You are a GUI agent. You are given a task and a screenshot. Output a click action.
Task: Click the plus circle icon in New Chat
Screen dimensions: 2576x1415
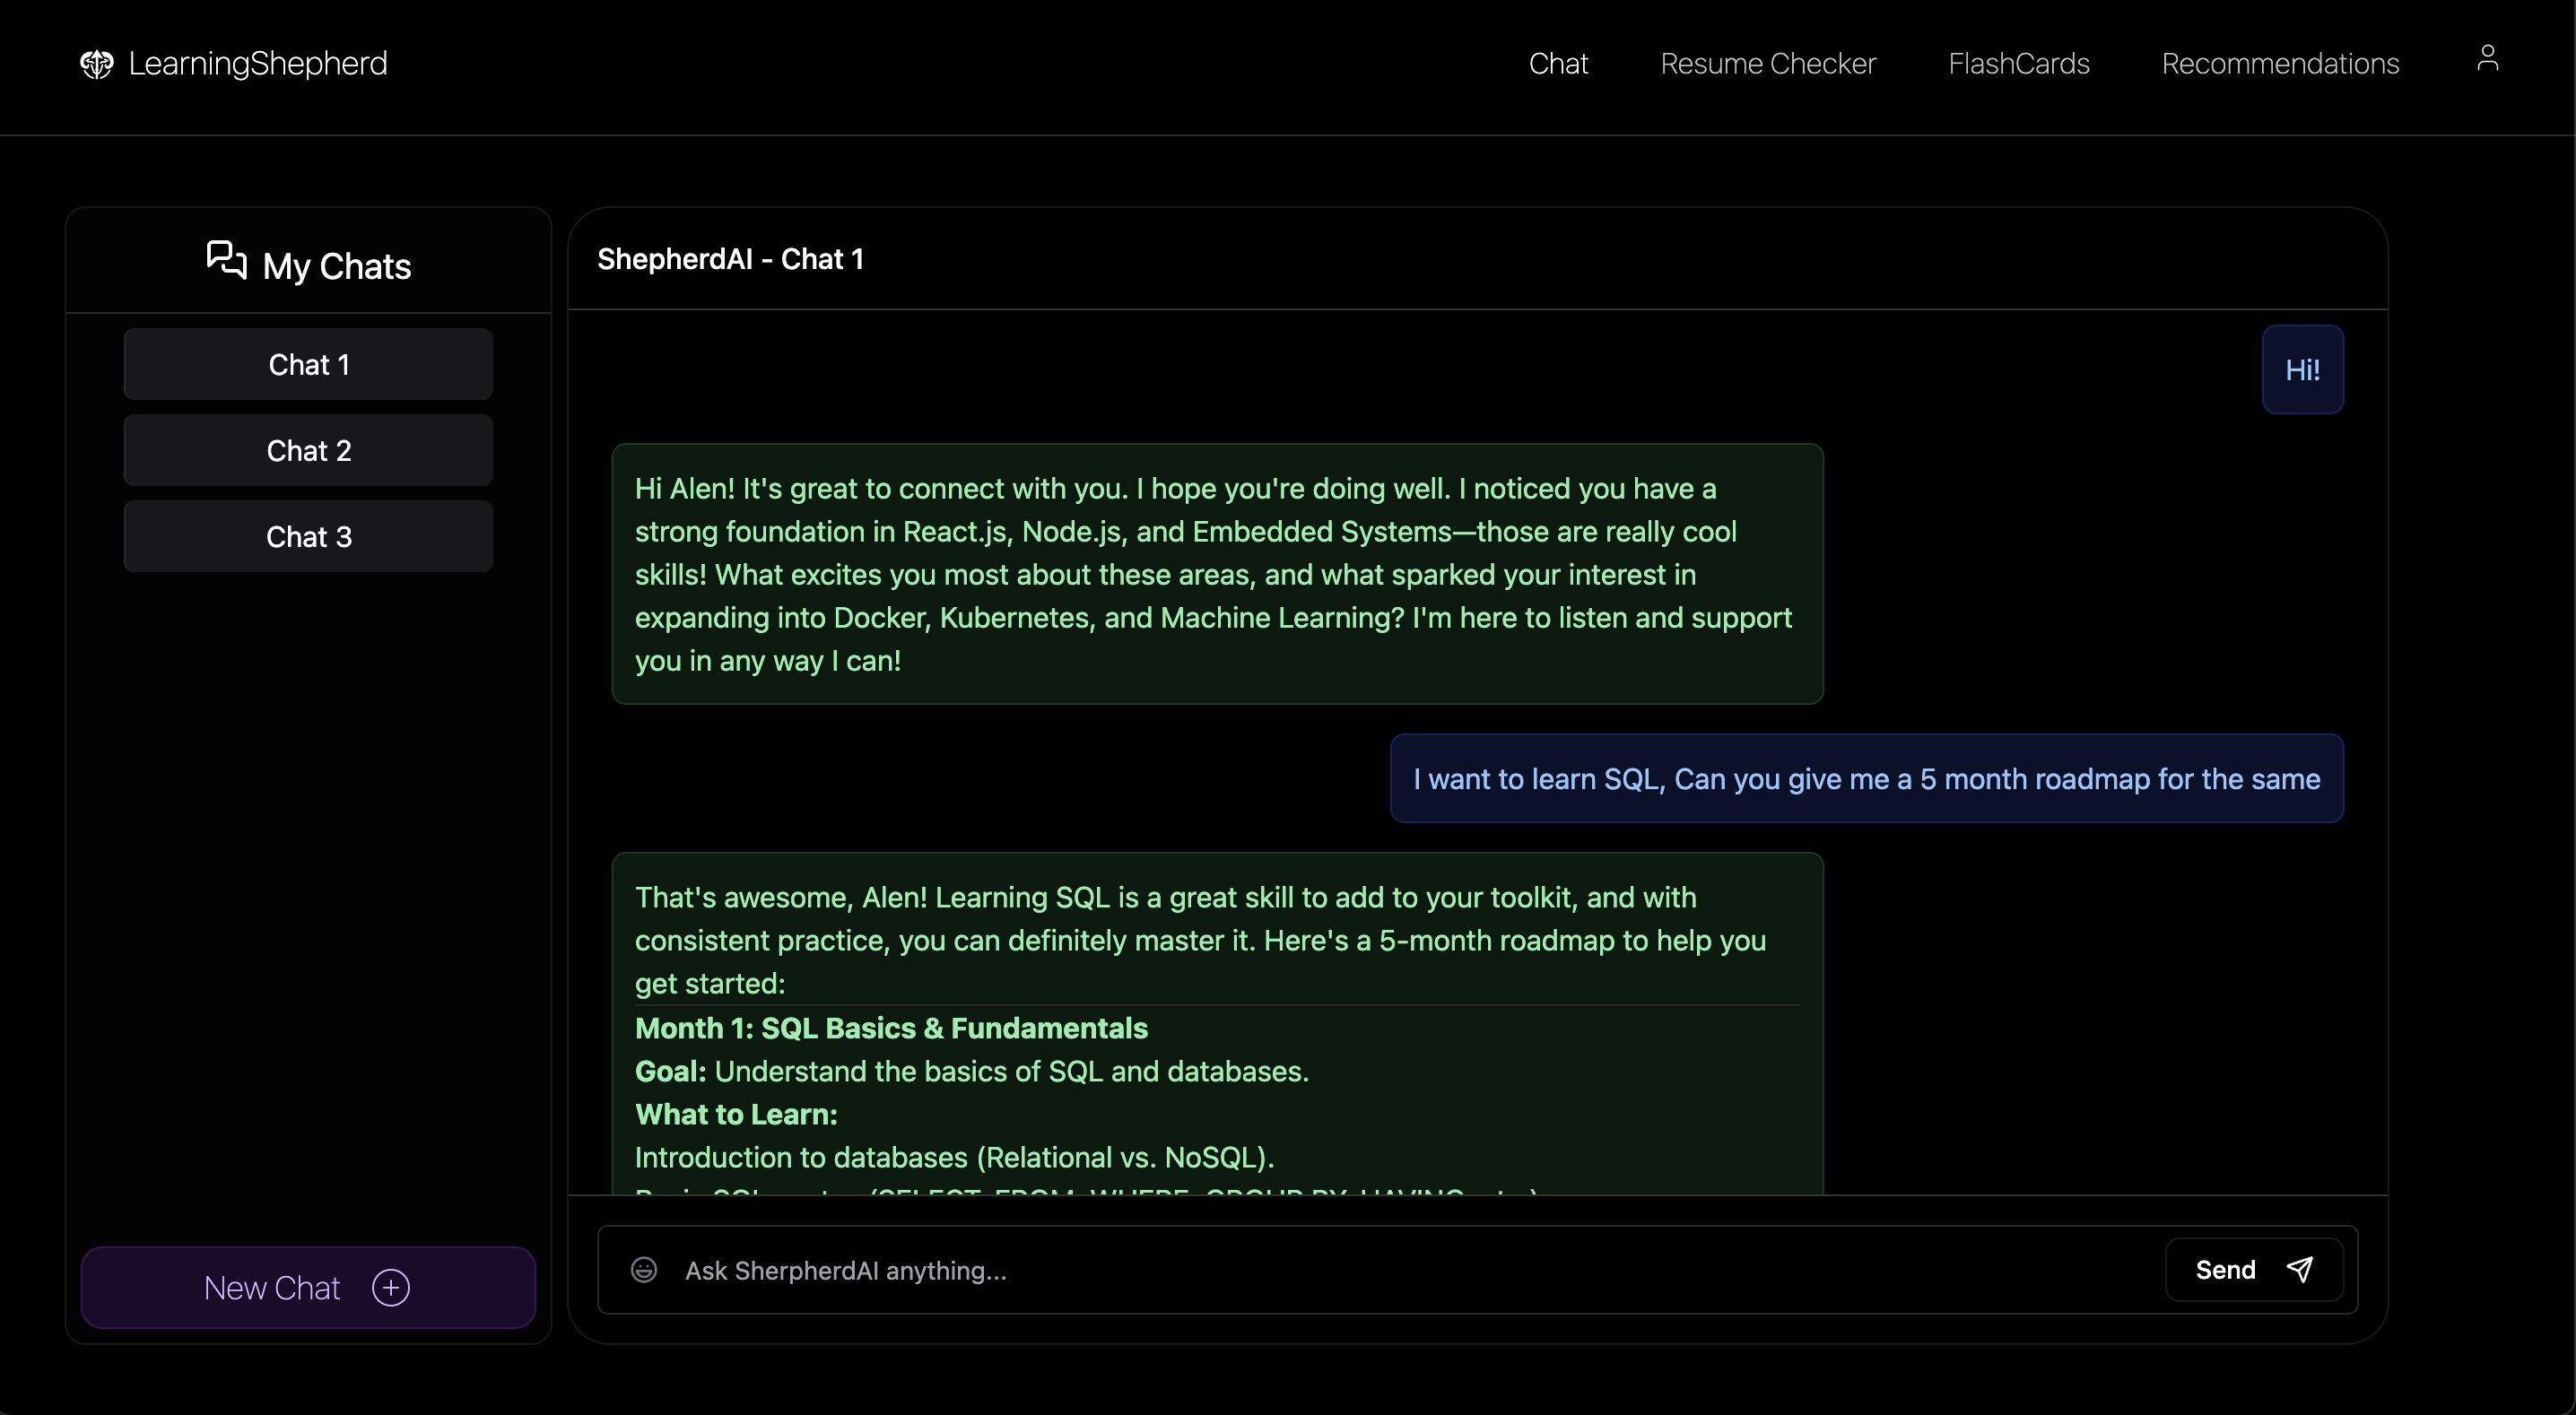pyautogui.click(x=391, y=1287)
